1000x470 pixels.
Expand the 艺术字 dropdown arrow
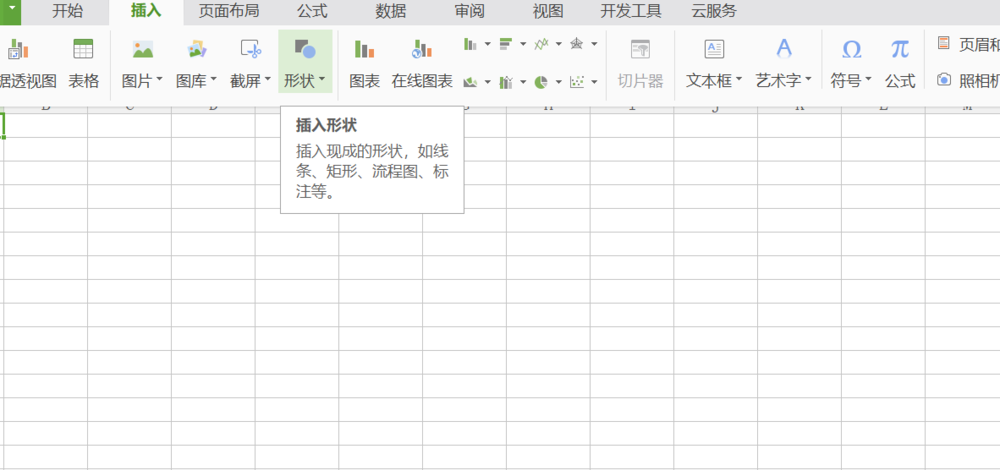[x=809, y=80]
